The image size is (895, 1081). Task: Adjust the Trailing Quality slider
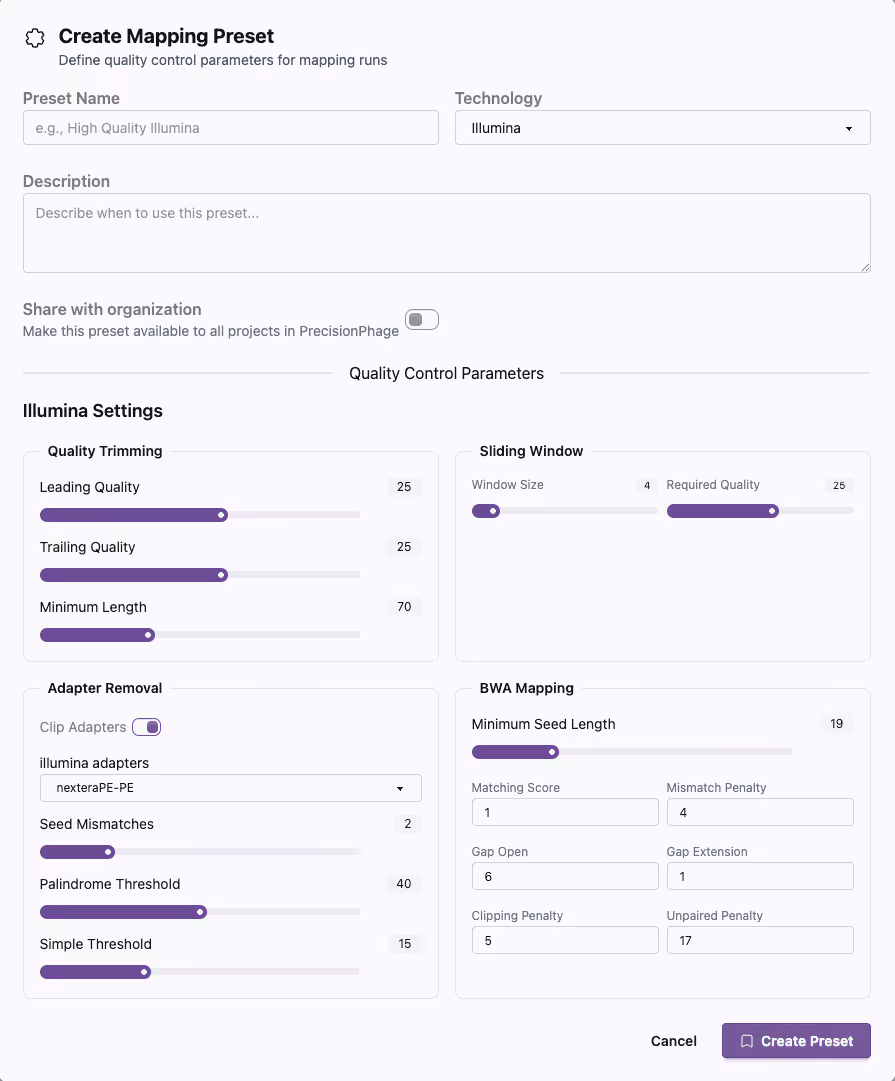pos(222,575)
